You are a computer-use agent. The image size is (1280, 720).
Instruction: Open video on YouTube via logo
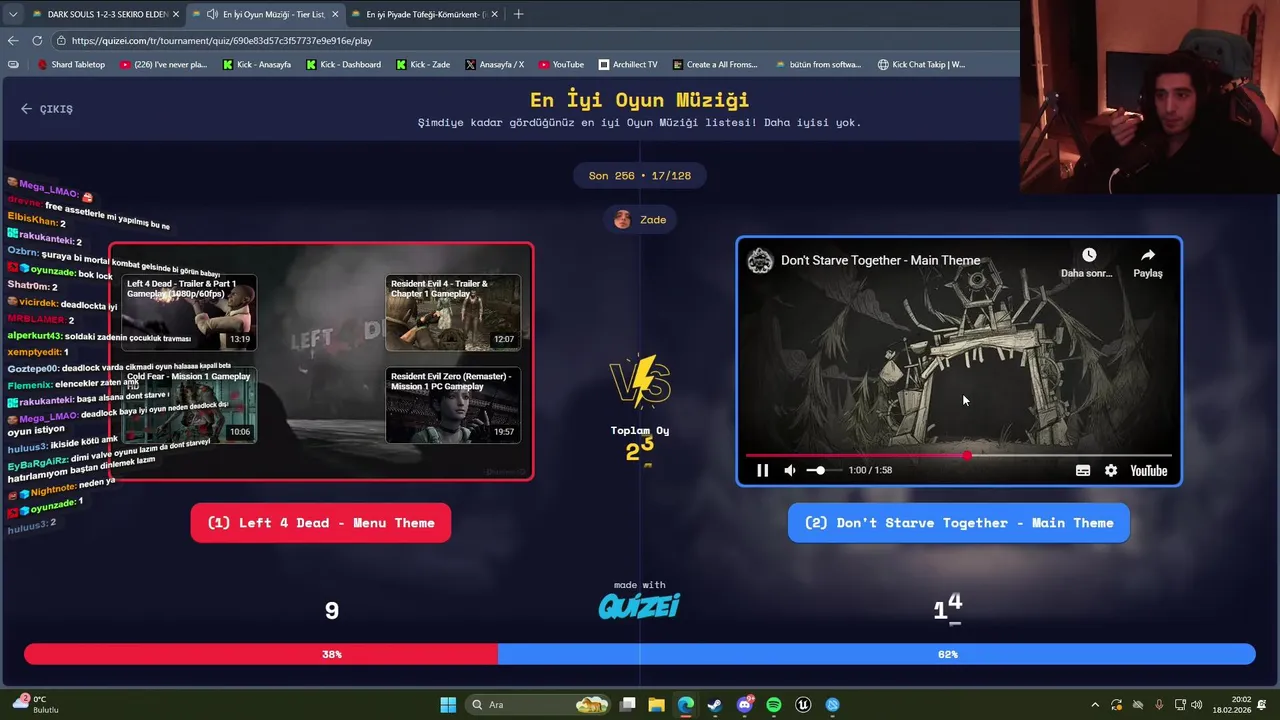[1148, 470]
